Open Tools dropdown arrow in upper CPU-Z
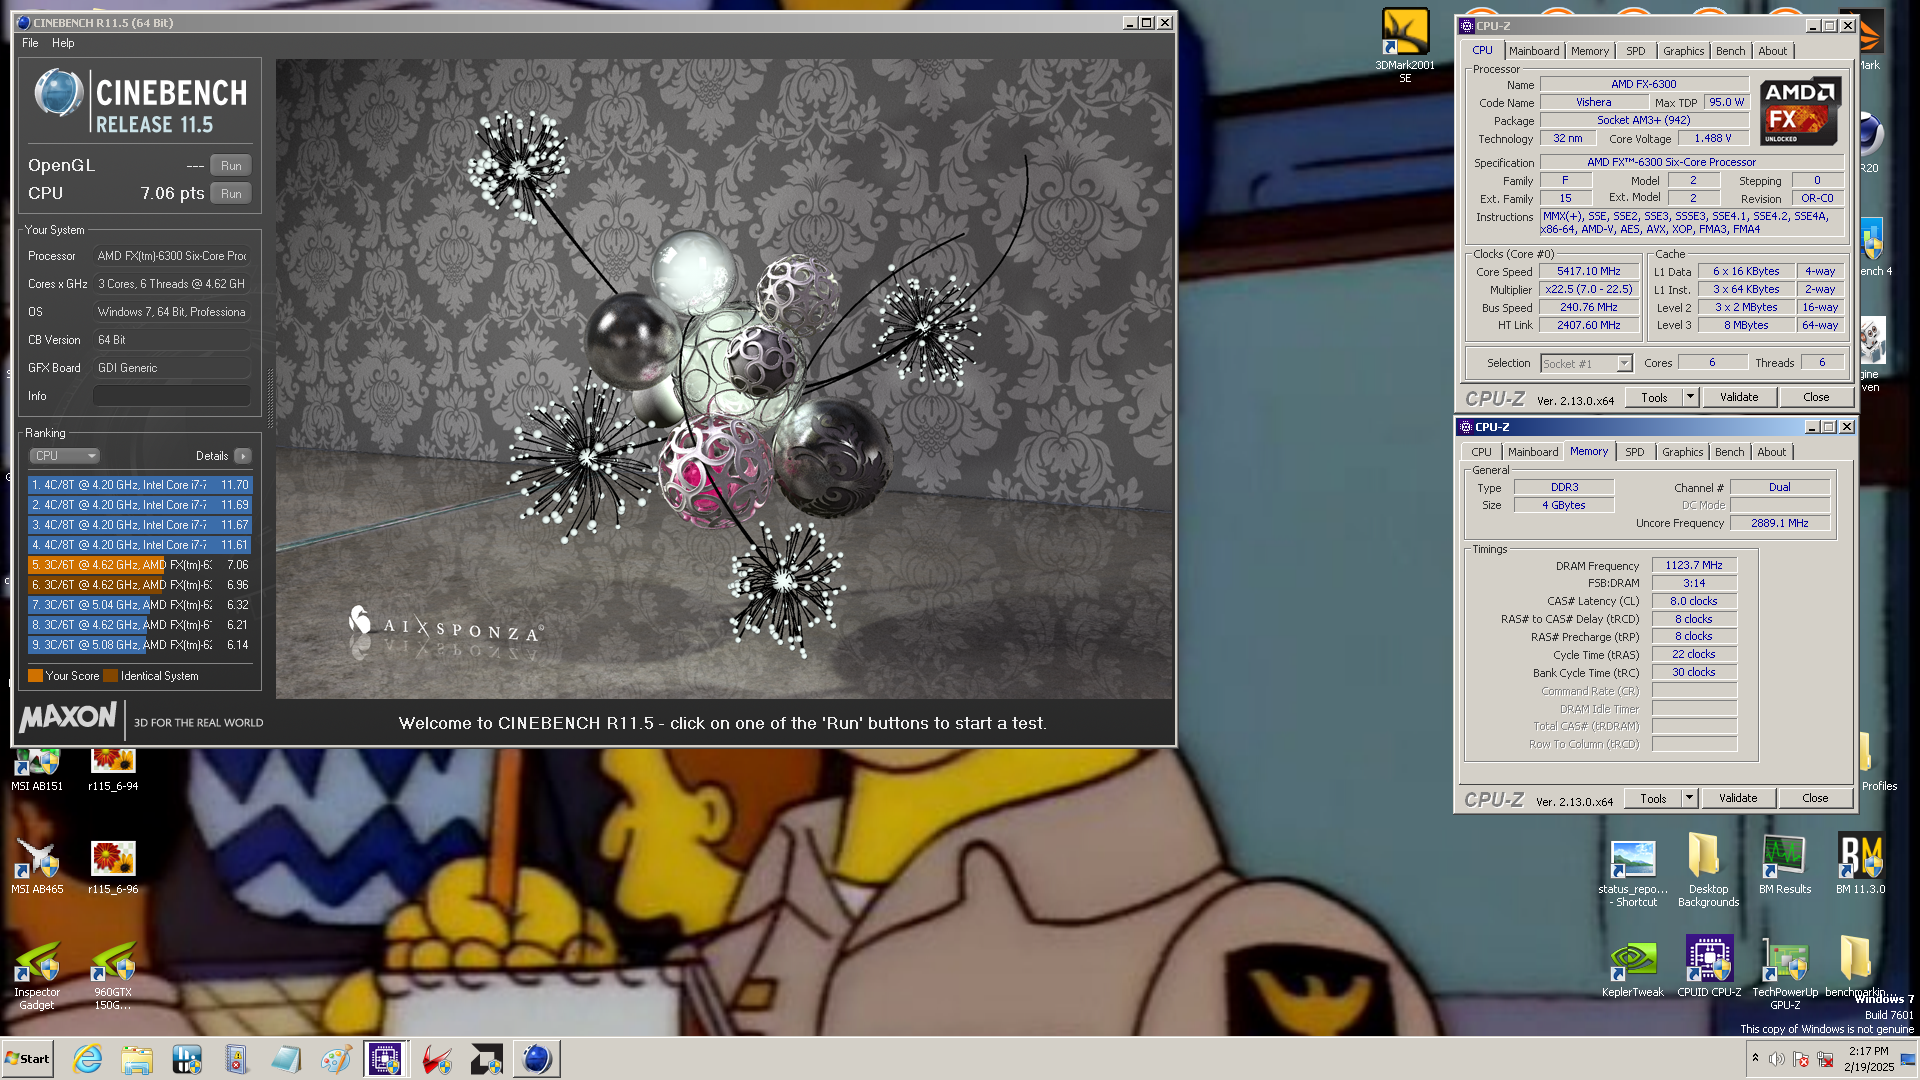This screenshot has width=1920, height=1080. (1691, 398)
